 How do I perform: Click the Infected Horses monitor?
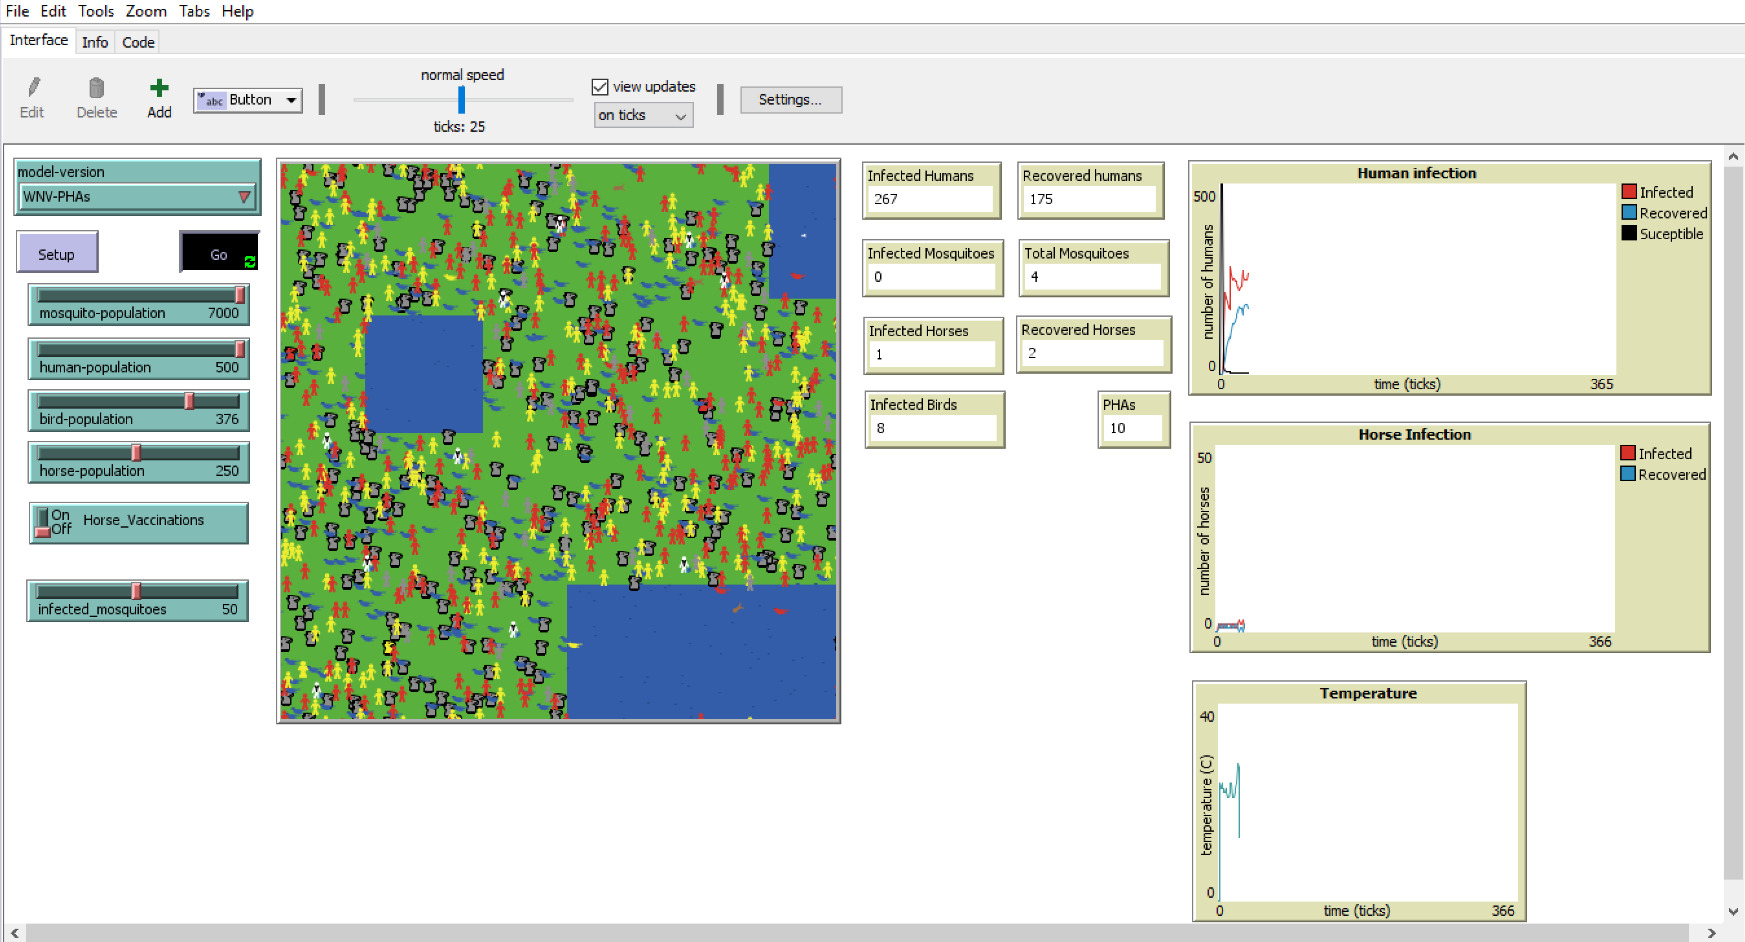[x=933, y=345]
